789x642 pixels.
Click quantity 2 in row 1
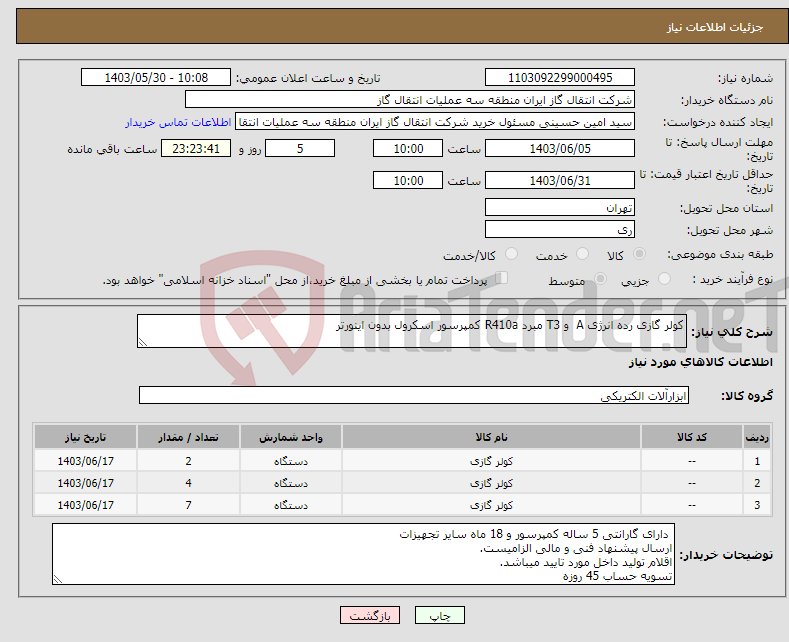[x=188, y=461]
